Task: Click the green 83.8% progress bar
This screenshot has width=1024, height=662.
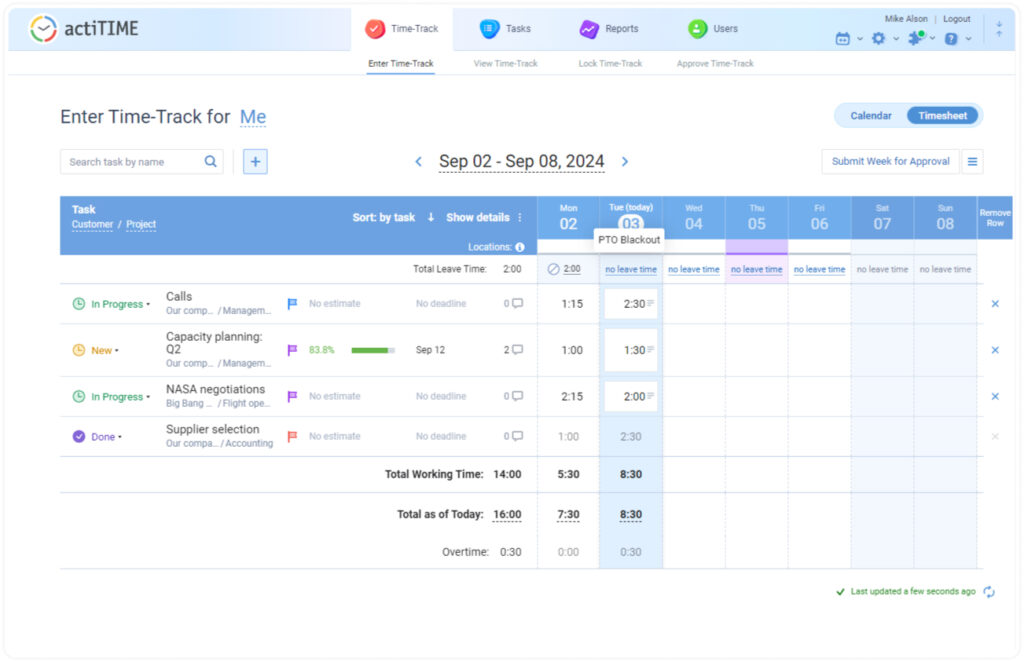Action: (372, 351)
